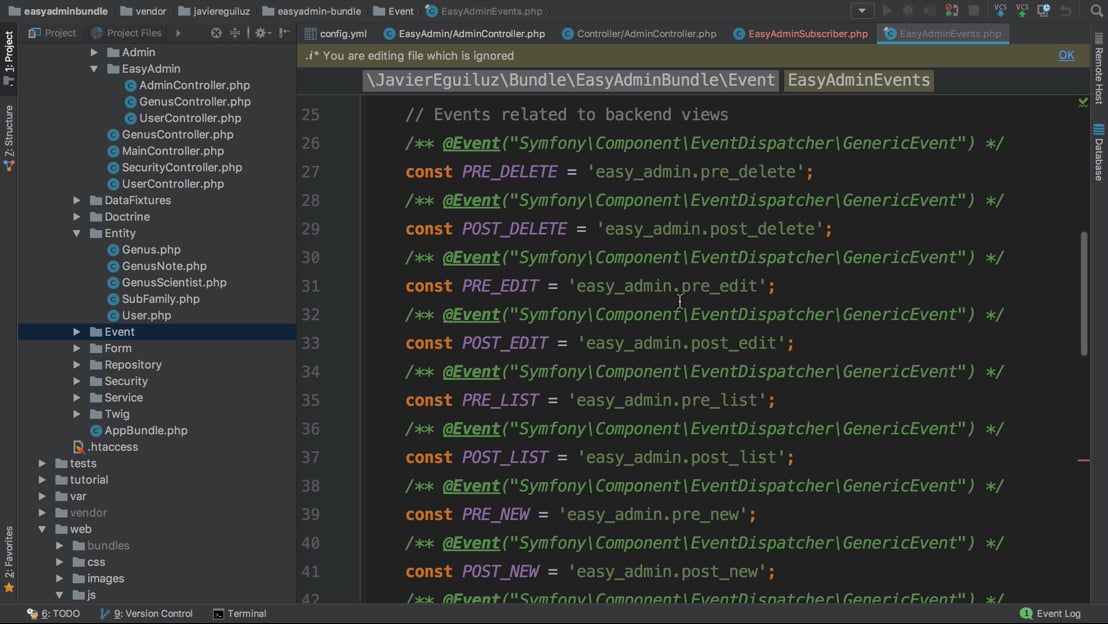This screenshot has height=624, width=1108.
Task: Click the scroll from source target icon
Action: click(216, 33)
